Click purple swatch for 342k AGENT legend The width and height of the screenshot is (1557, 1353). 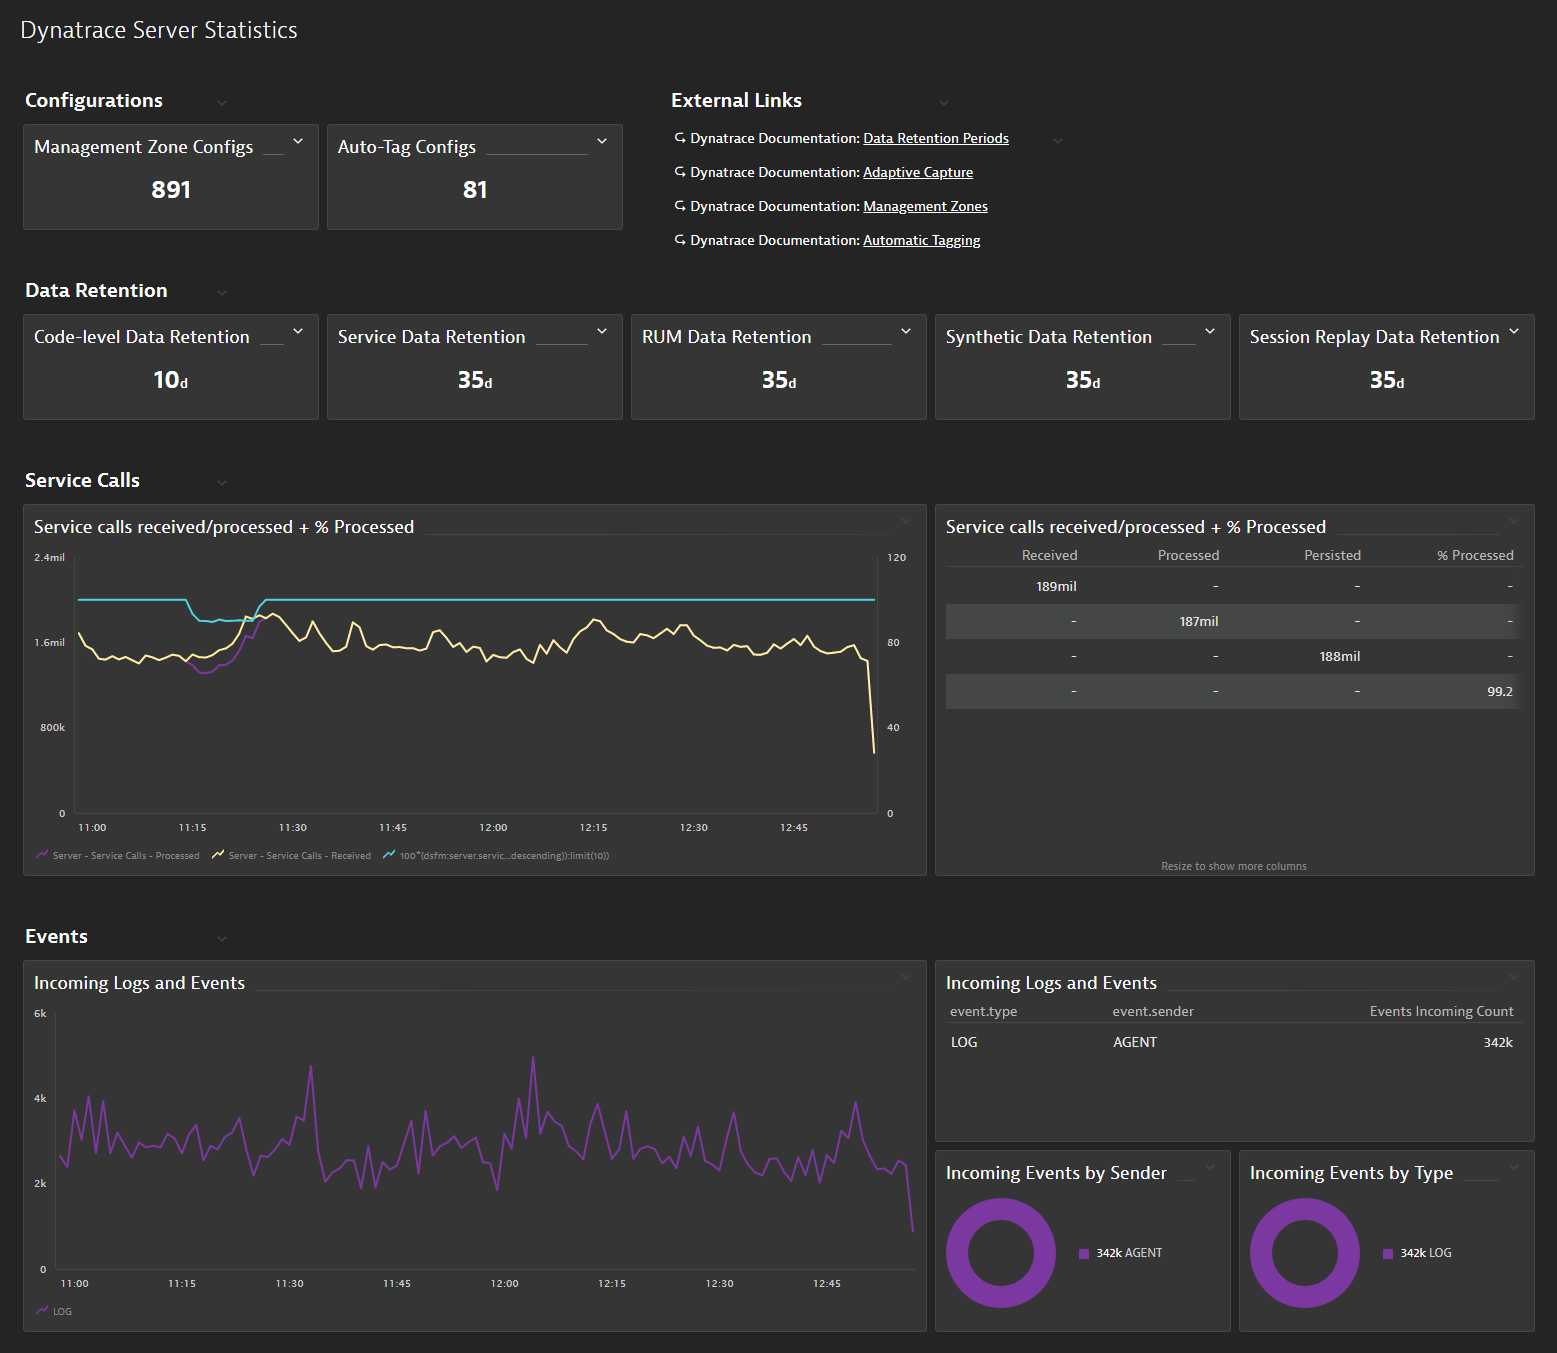click(1084, 1254)
